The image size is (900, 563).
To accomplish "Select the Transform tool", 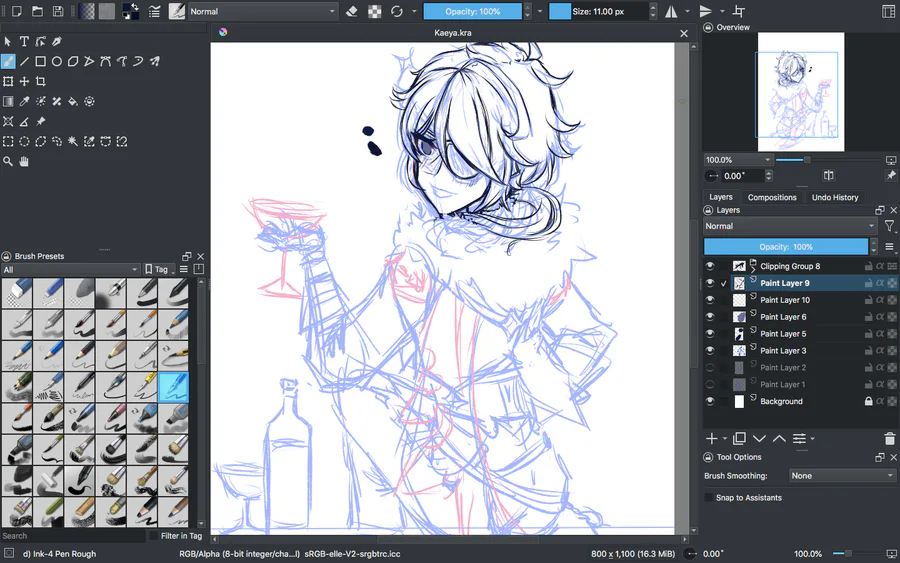I will 8,81.
